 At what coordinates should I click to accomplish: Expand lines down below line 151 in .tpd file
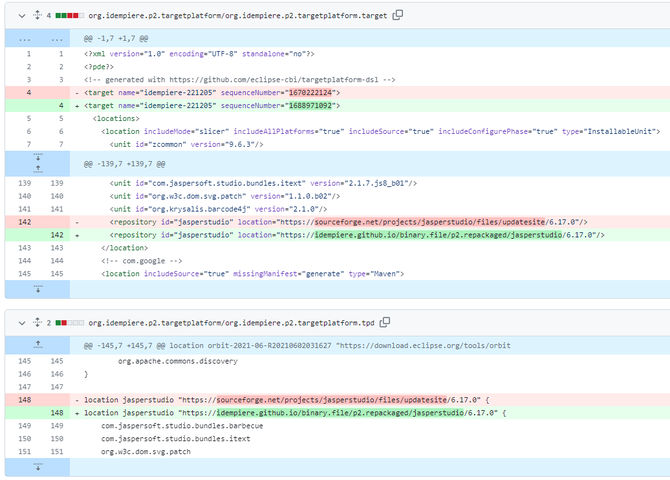click(x=38, y=467)
